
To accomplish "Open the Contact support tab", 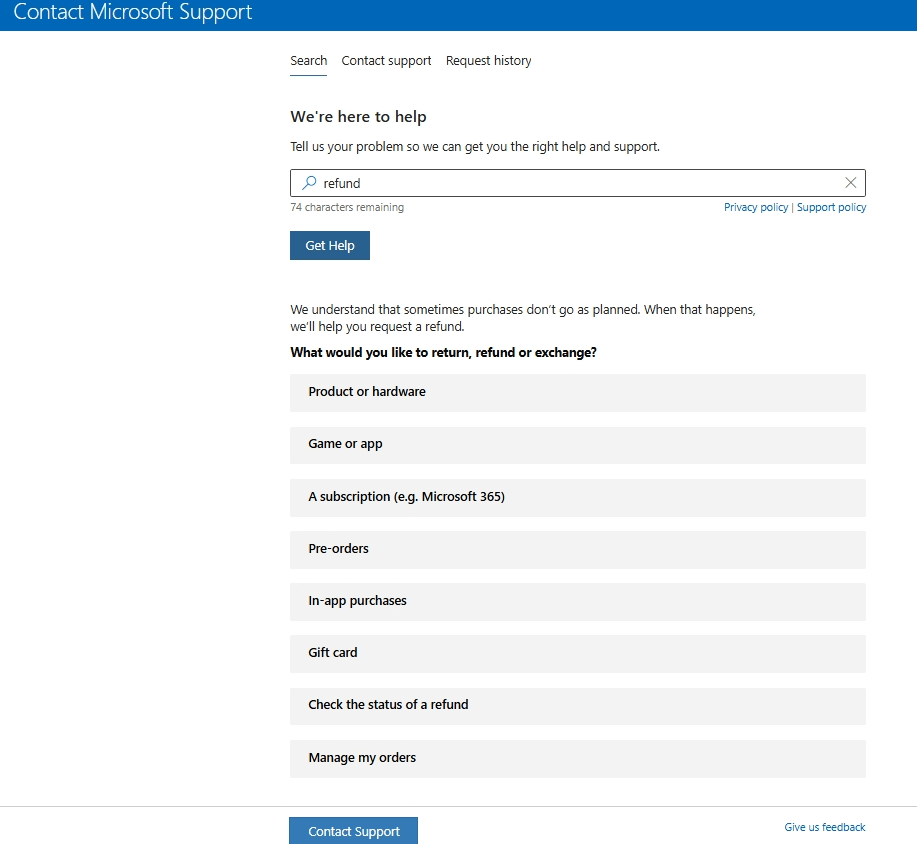I will pos(386,61).
